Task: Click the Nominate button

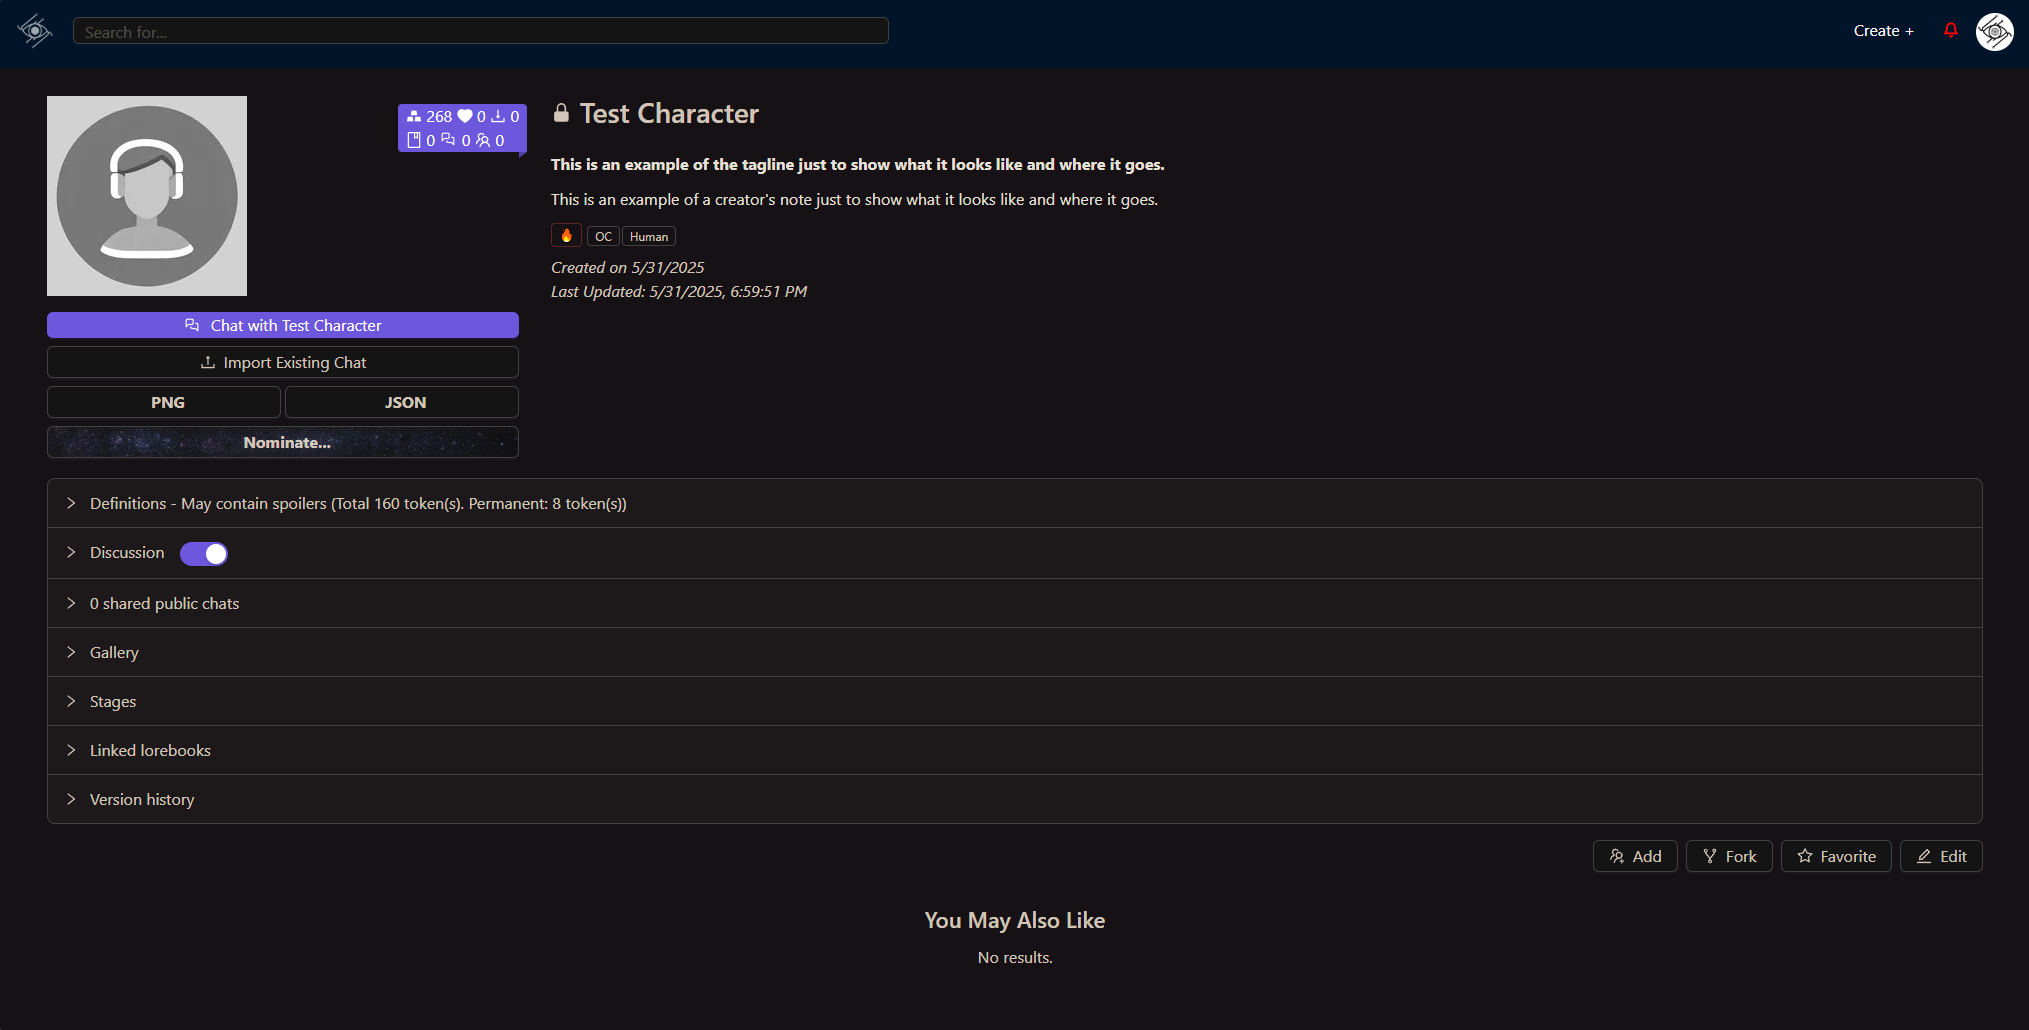Action: [283, 442]
